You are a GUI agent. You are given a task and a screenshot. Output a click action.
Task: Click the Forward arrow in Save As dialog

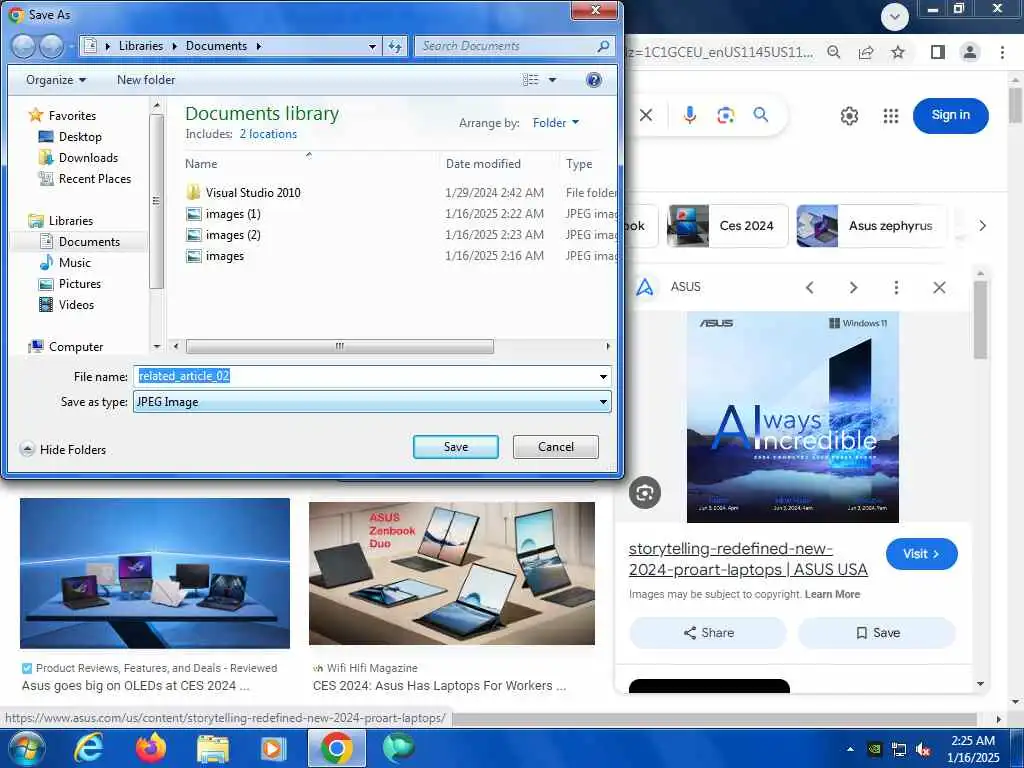point(52,46)
